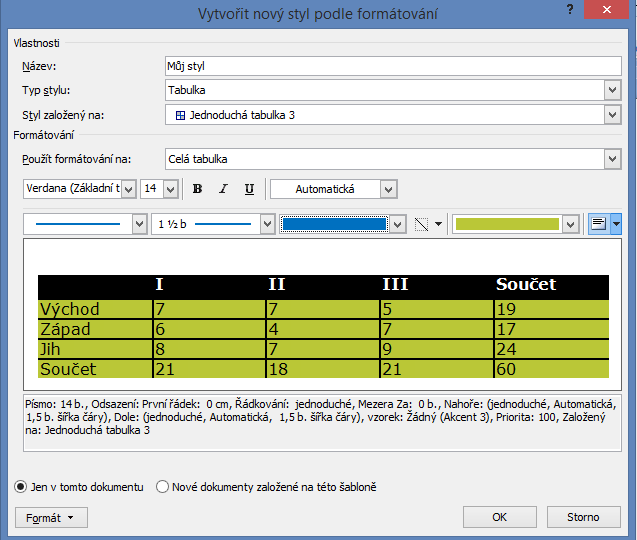
Task: Select 'Nové dokumenty založené na této šabloně'
Action: tap(163, 487)
